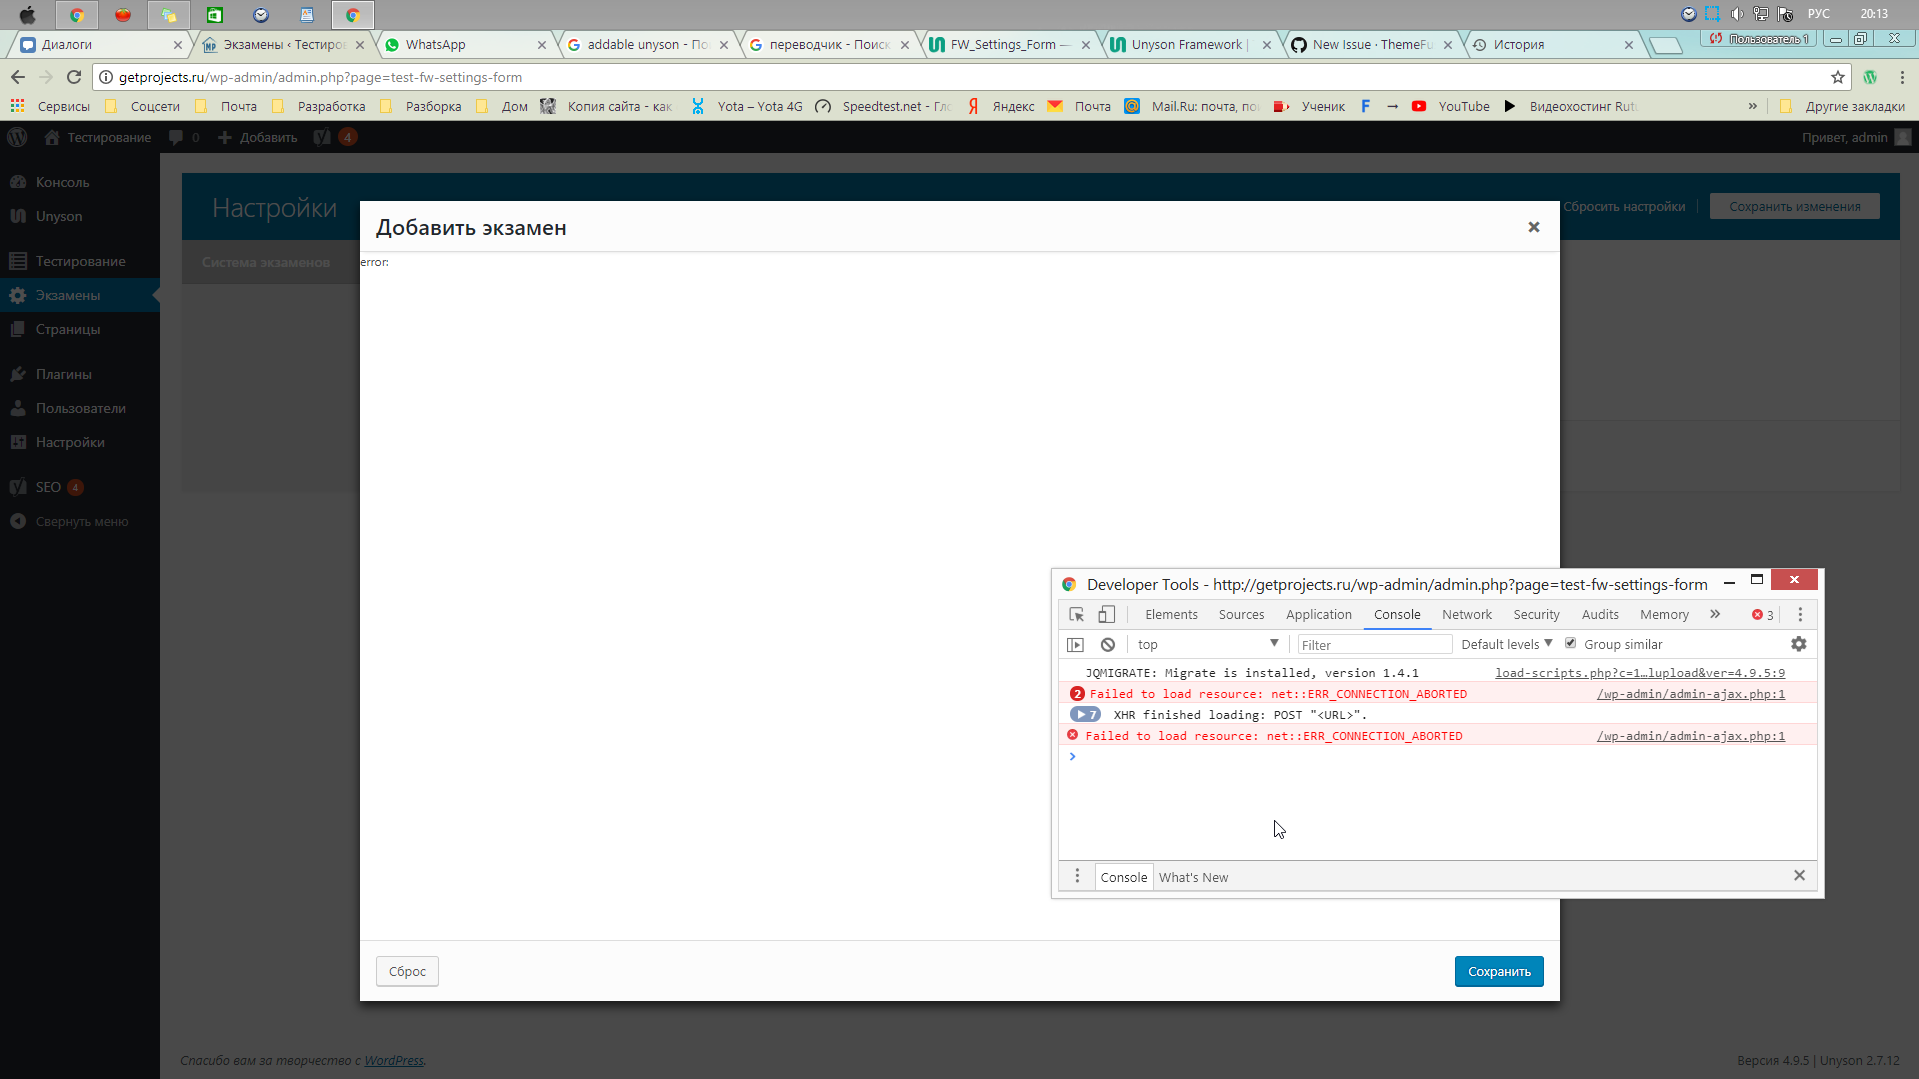Open the WordPress link in the footer

click(x=394, y=1060)
